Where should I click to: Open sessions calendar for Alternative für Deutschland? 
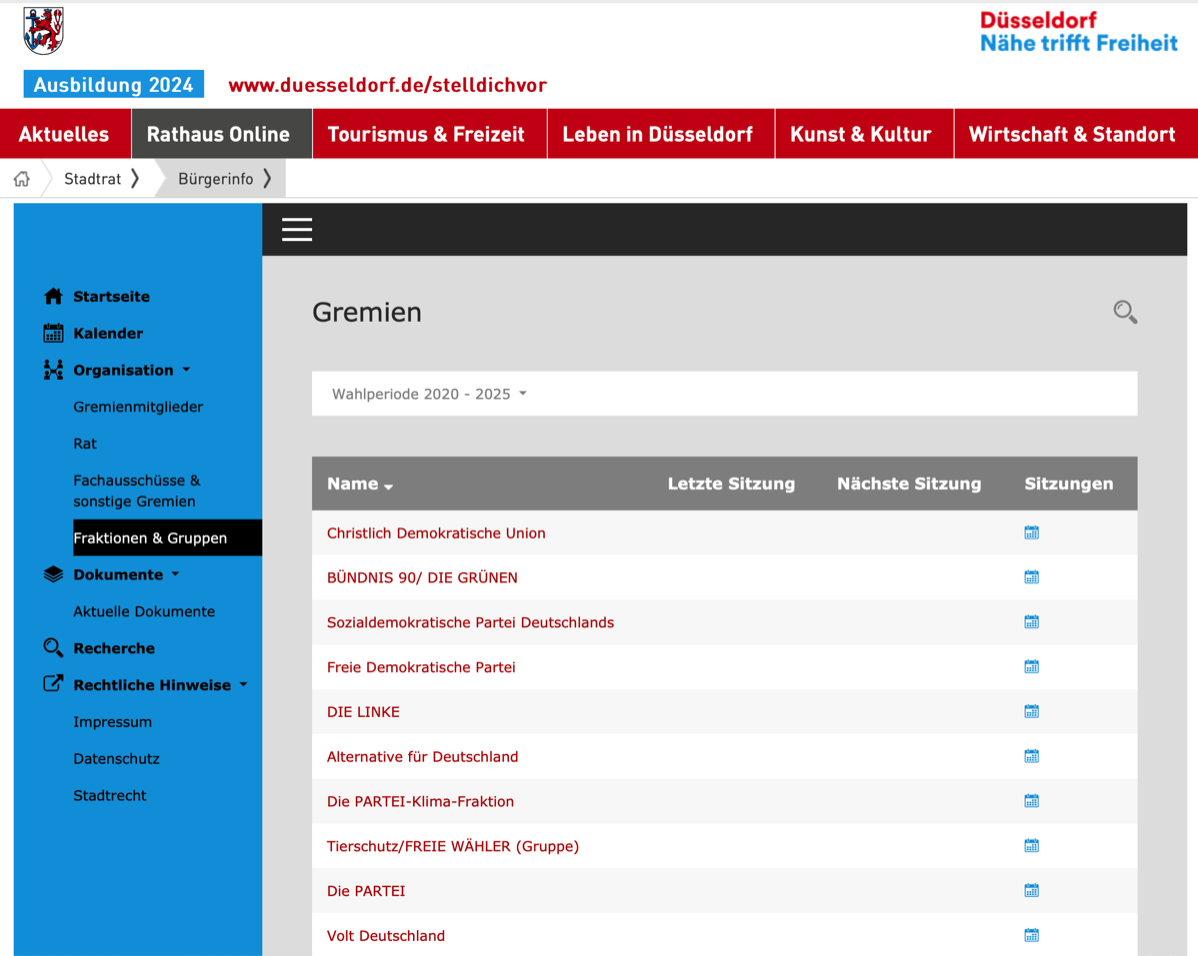click(1031, 756)
